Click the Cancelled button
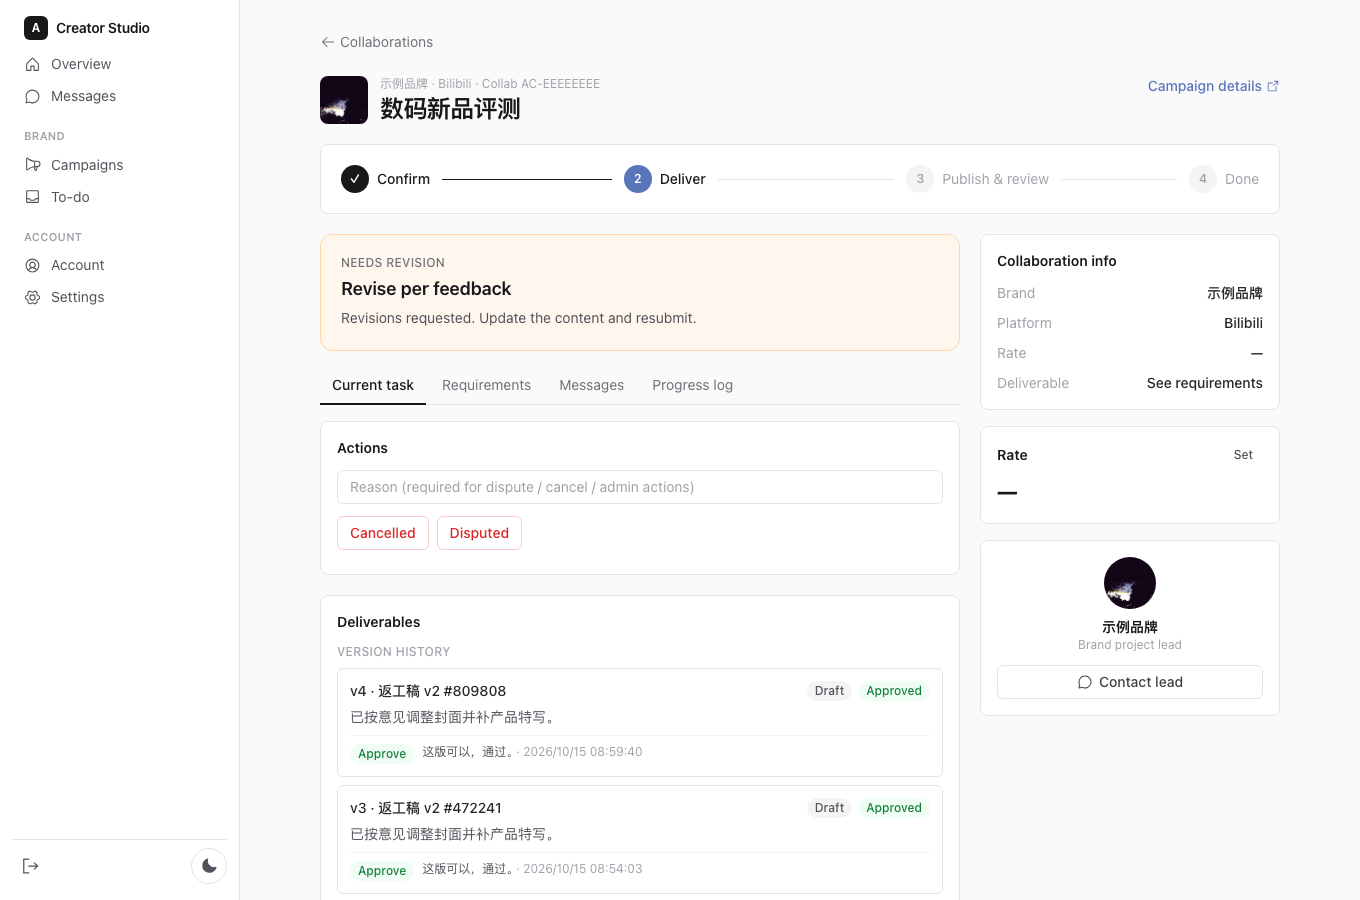The height and width of the screenshot is (900, 1360). pos(383,533)
